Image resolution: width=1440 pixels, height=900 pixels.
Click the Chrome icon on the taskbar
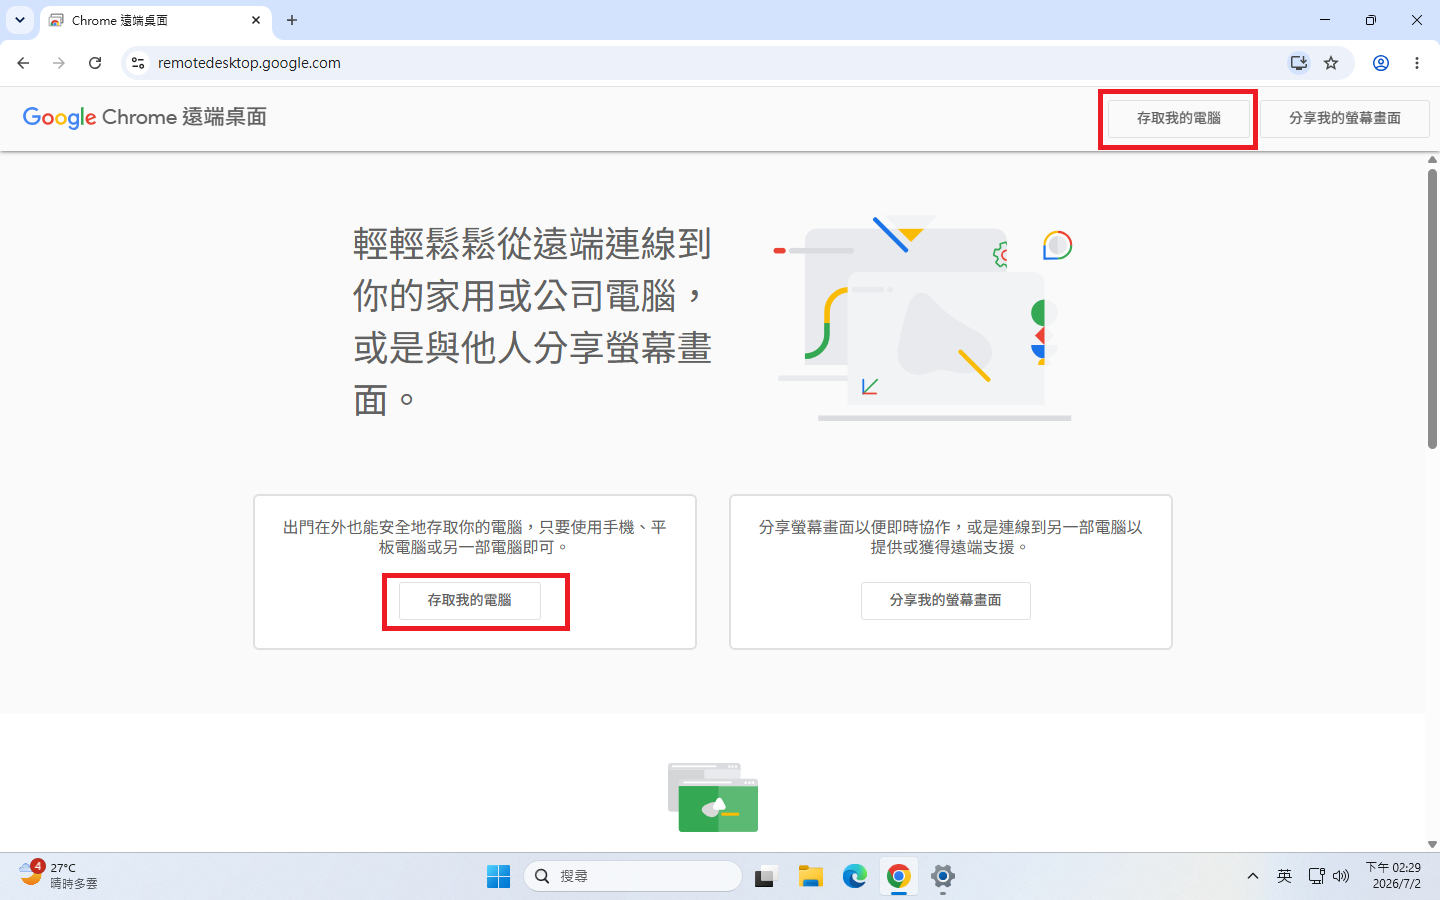pyautogui.click(x=898, y=876)
